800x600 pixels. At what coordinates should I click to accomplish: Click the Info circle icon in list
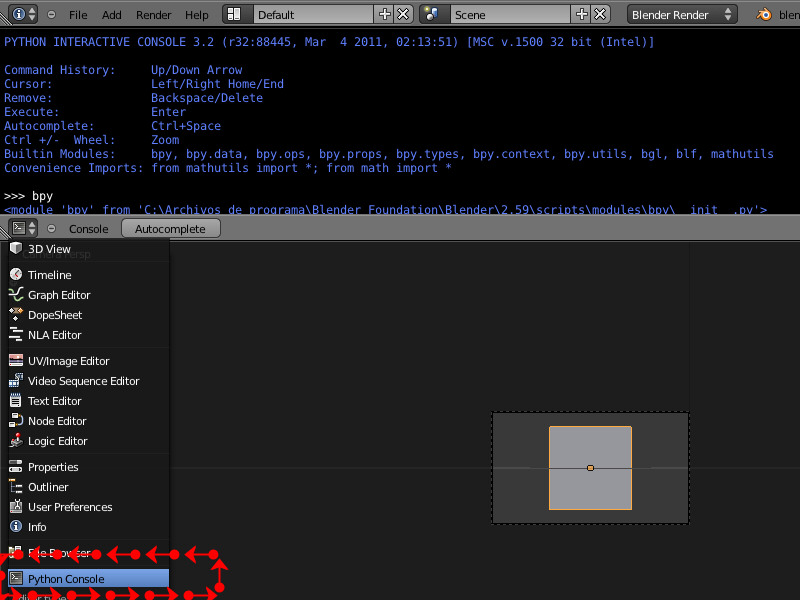pyautogui.click(x=16, y=526)
